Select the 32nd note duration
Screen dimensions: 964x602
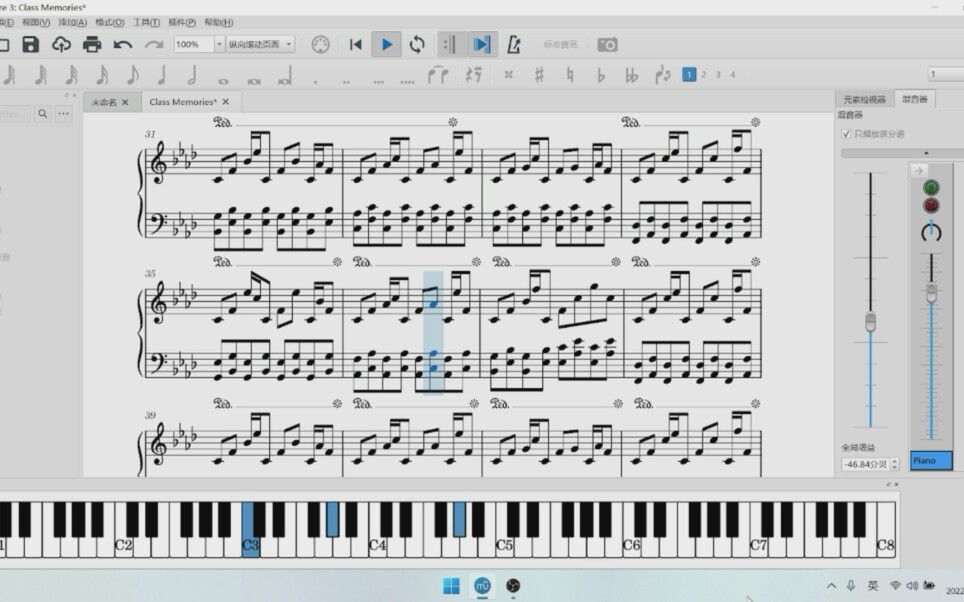71,75
